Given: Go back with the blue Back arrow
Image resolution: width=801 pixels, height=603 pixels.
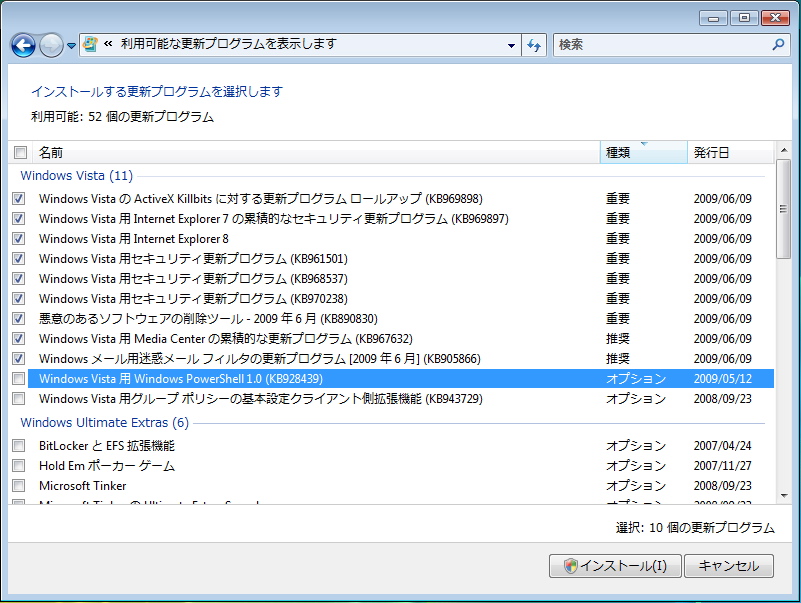Looking at the screenshot, I should (23, 45).
